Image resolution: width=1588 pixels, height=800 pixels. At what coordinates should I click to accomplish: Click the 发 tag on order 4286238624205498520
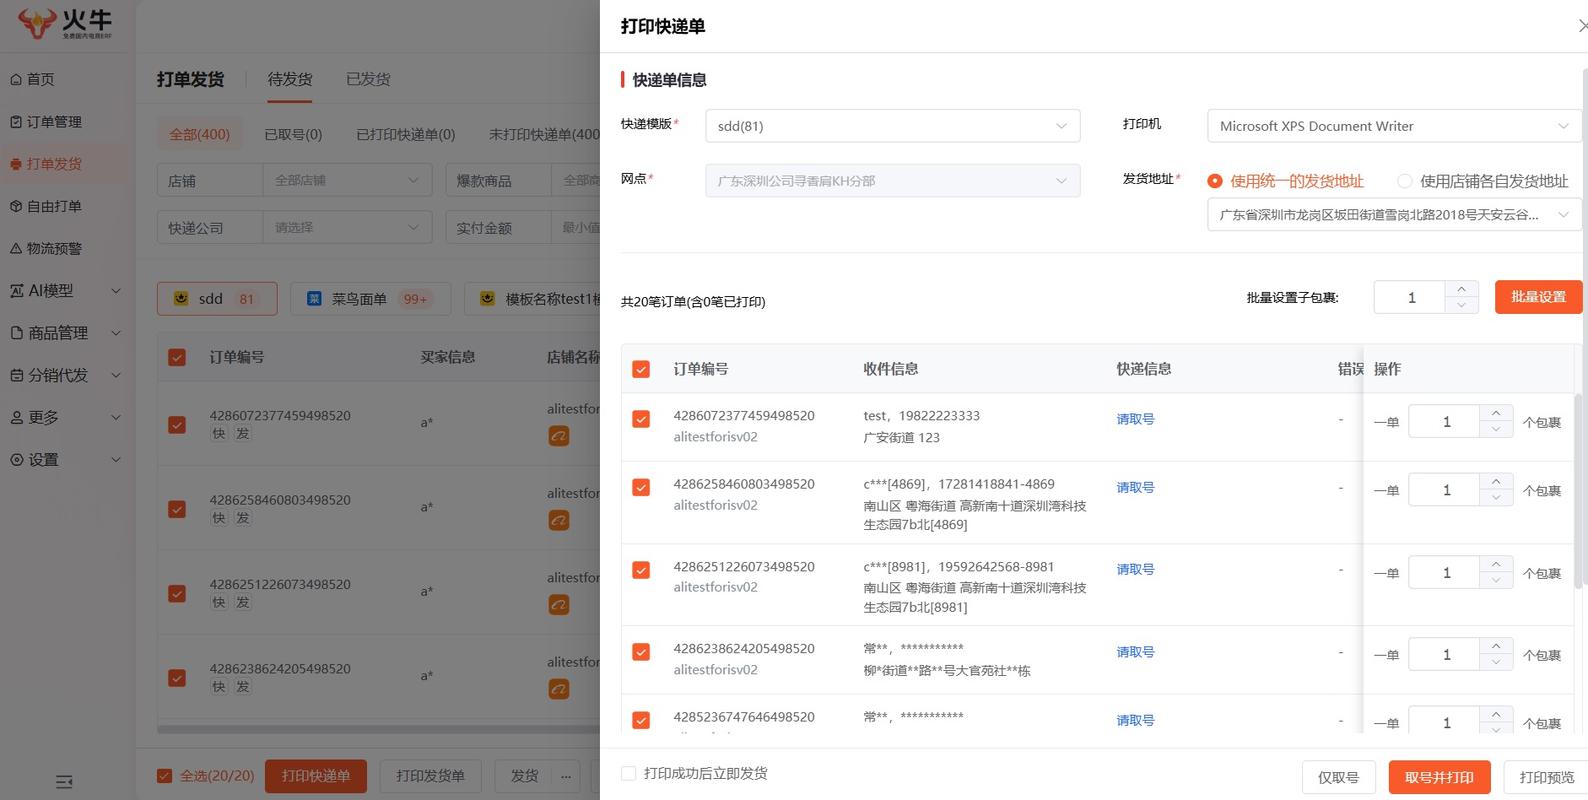point(243,686)
